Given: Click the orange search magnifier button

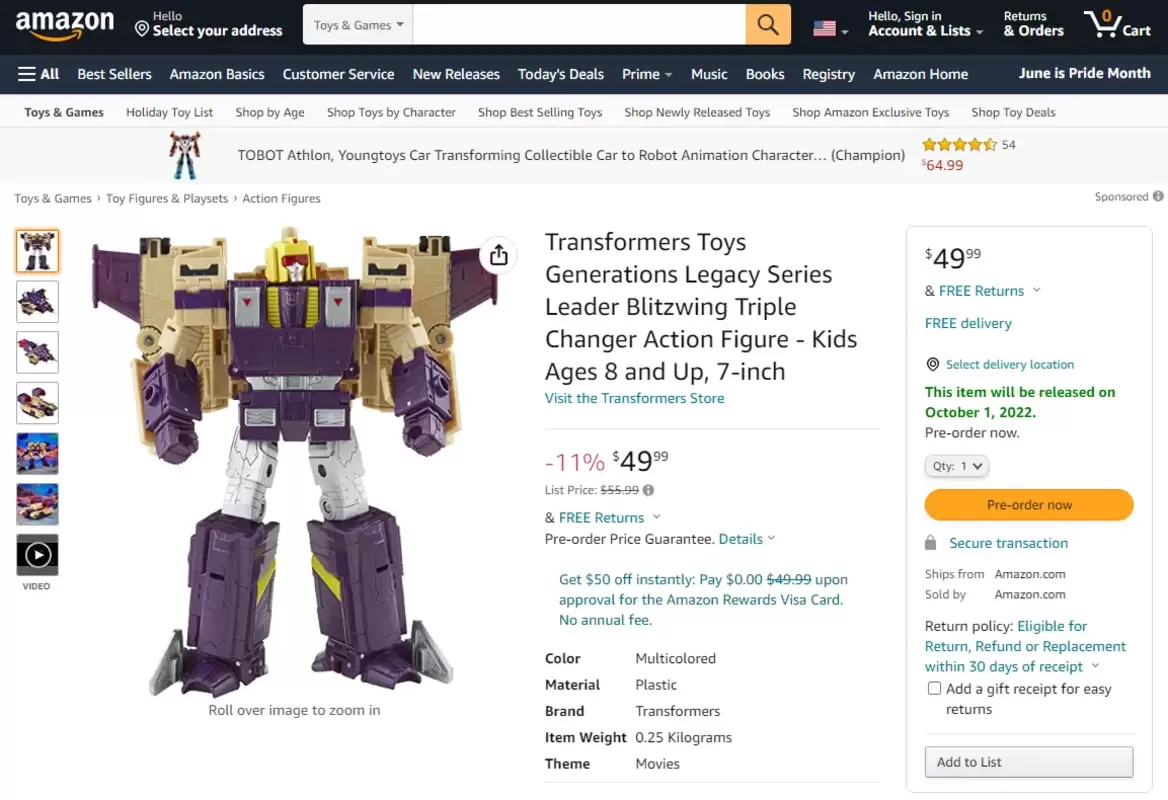Looking at the screenshot, I should [x=768, y=25].
